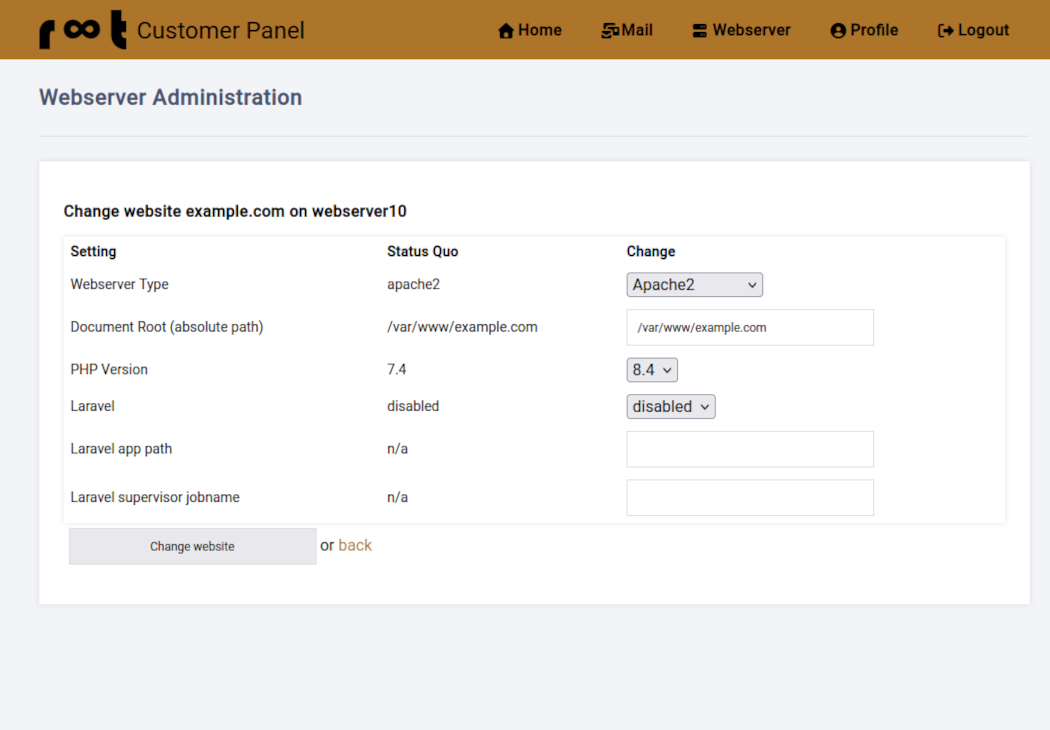Select the Webserver text in navigation
Image resolution: width=1050 pixels, height=730 pixels.
[751, 30]
